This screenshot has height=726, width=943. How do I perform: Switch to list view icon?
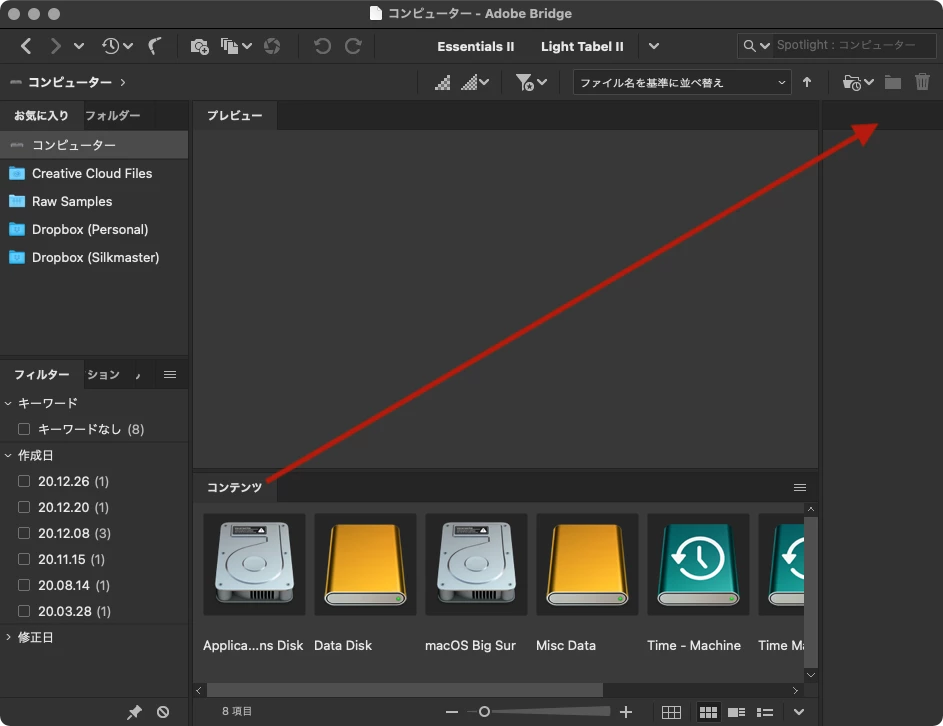click(764, 712)
